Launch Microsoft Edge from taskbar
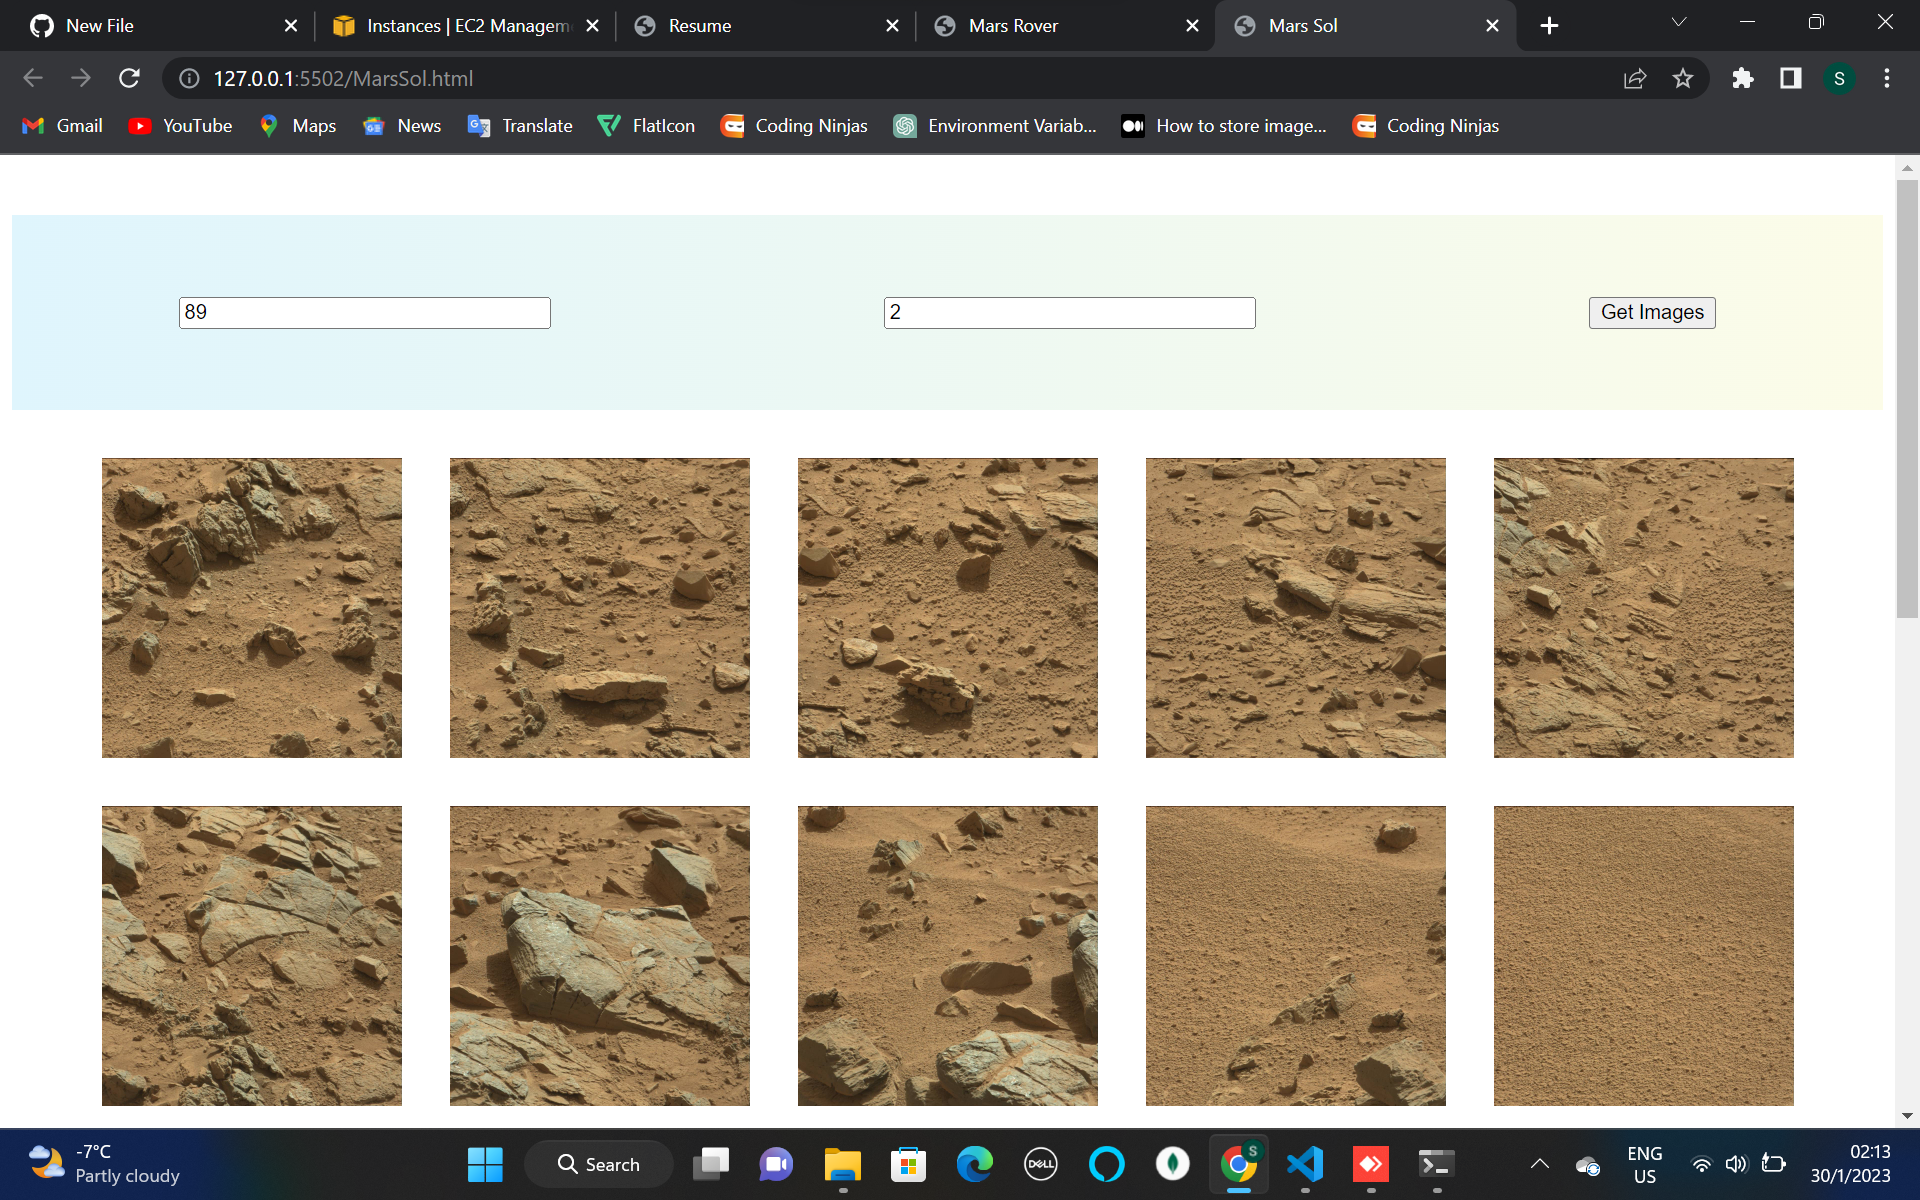 (x=974, y=1164)
